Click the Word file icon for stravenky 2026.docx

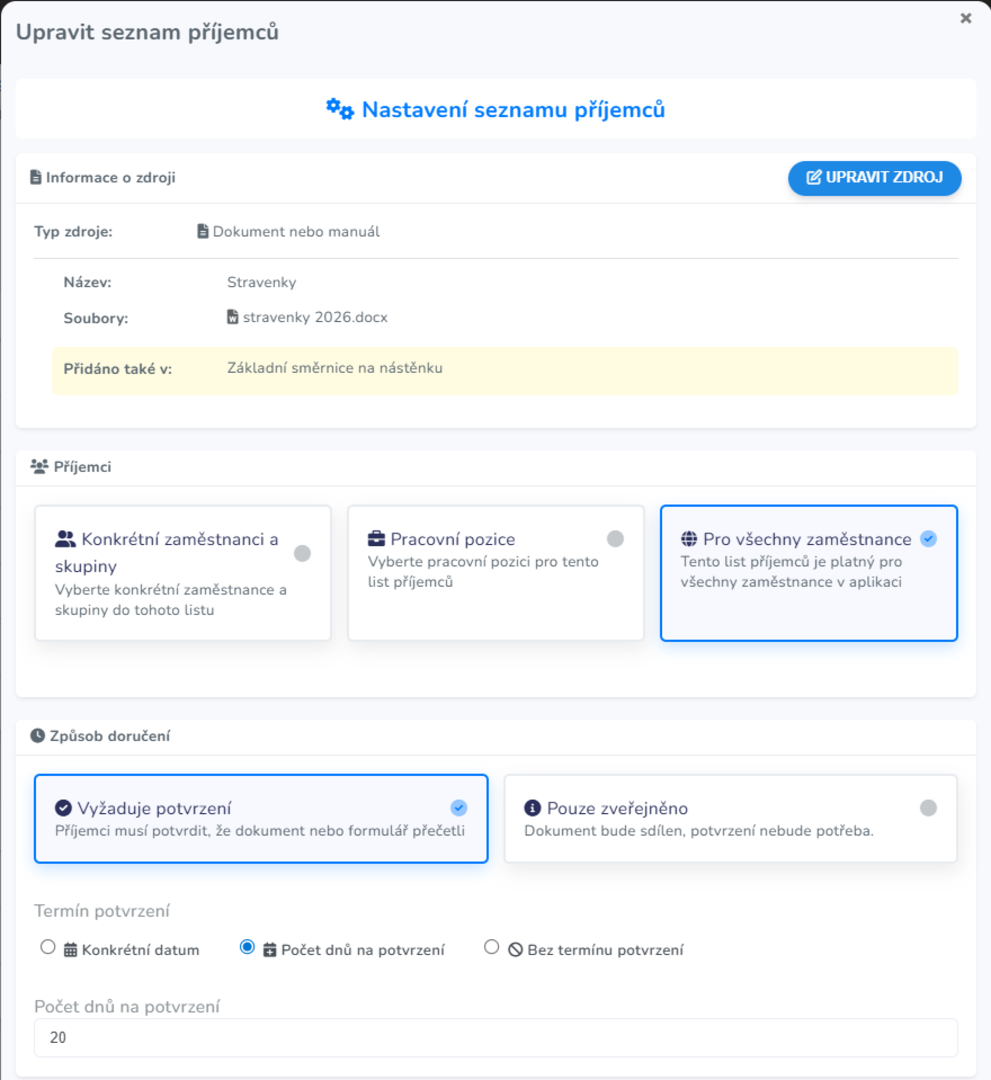click(x=233, y=318)
